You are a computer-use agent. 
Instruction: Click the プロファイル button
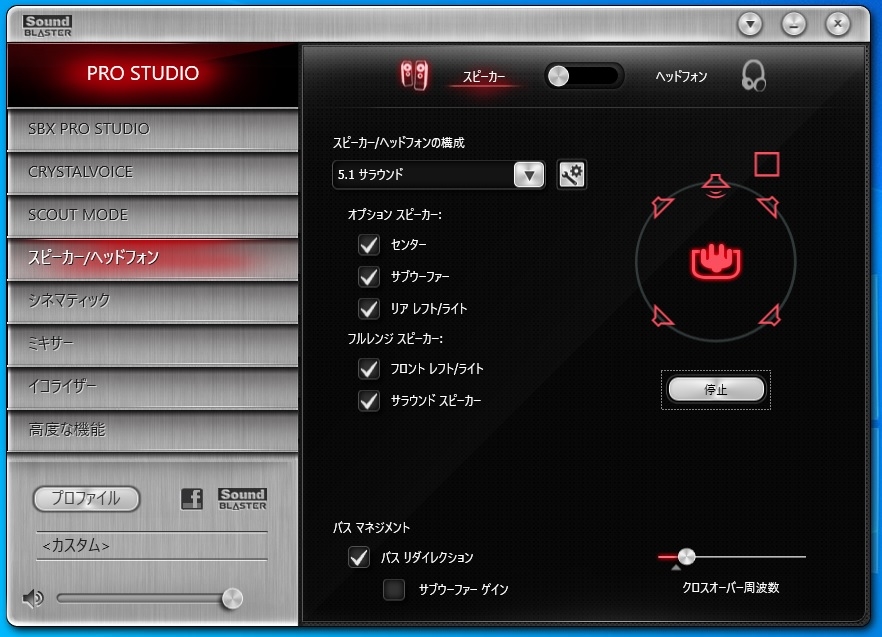pyautogui.click(x=87, y=499)
